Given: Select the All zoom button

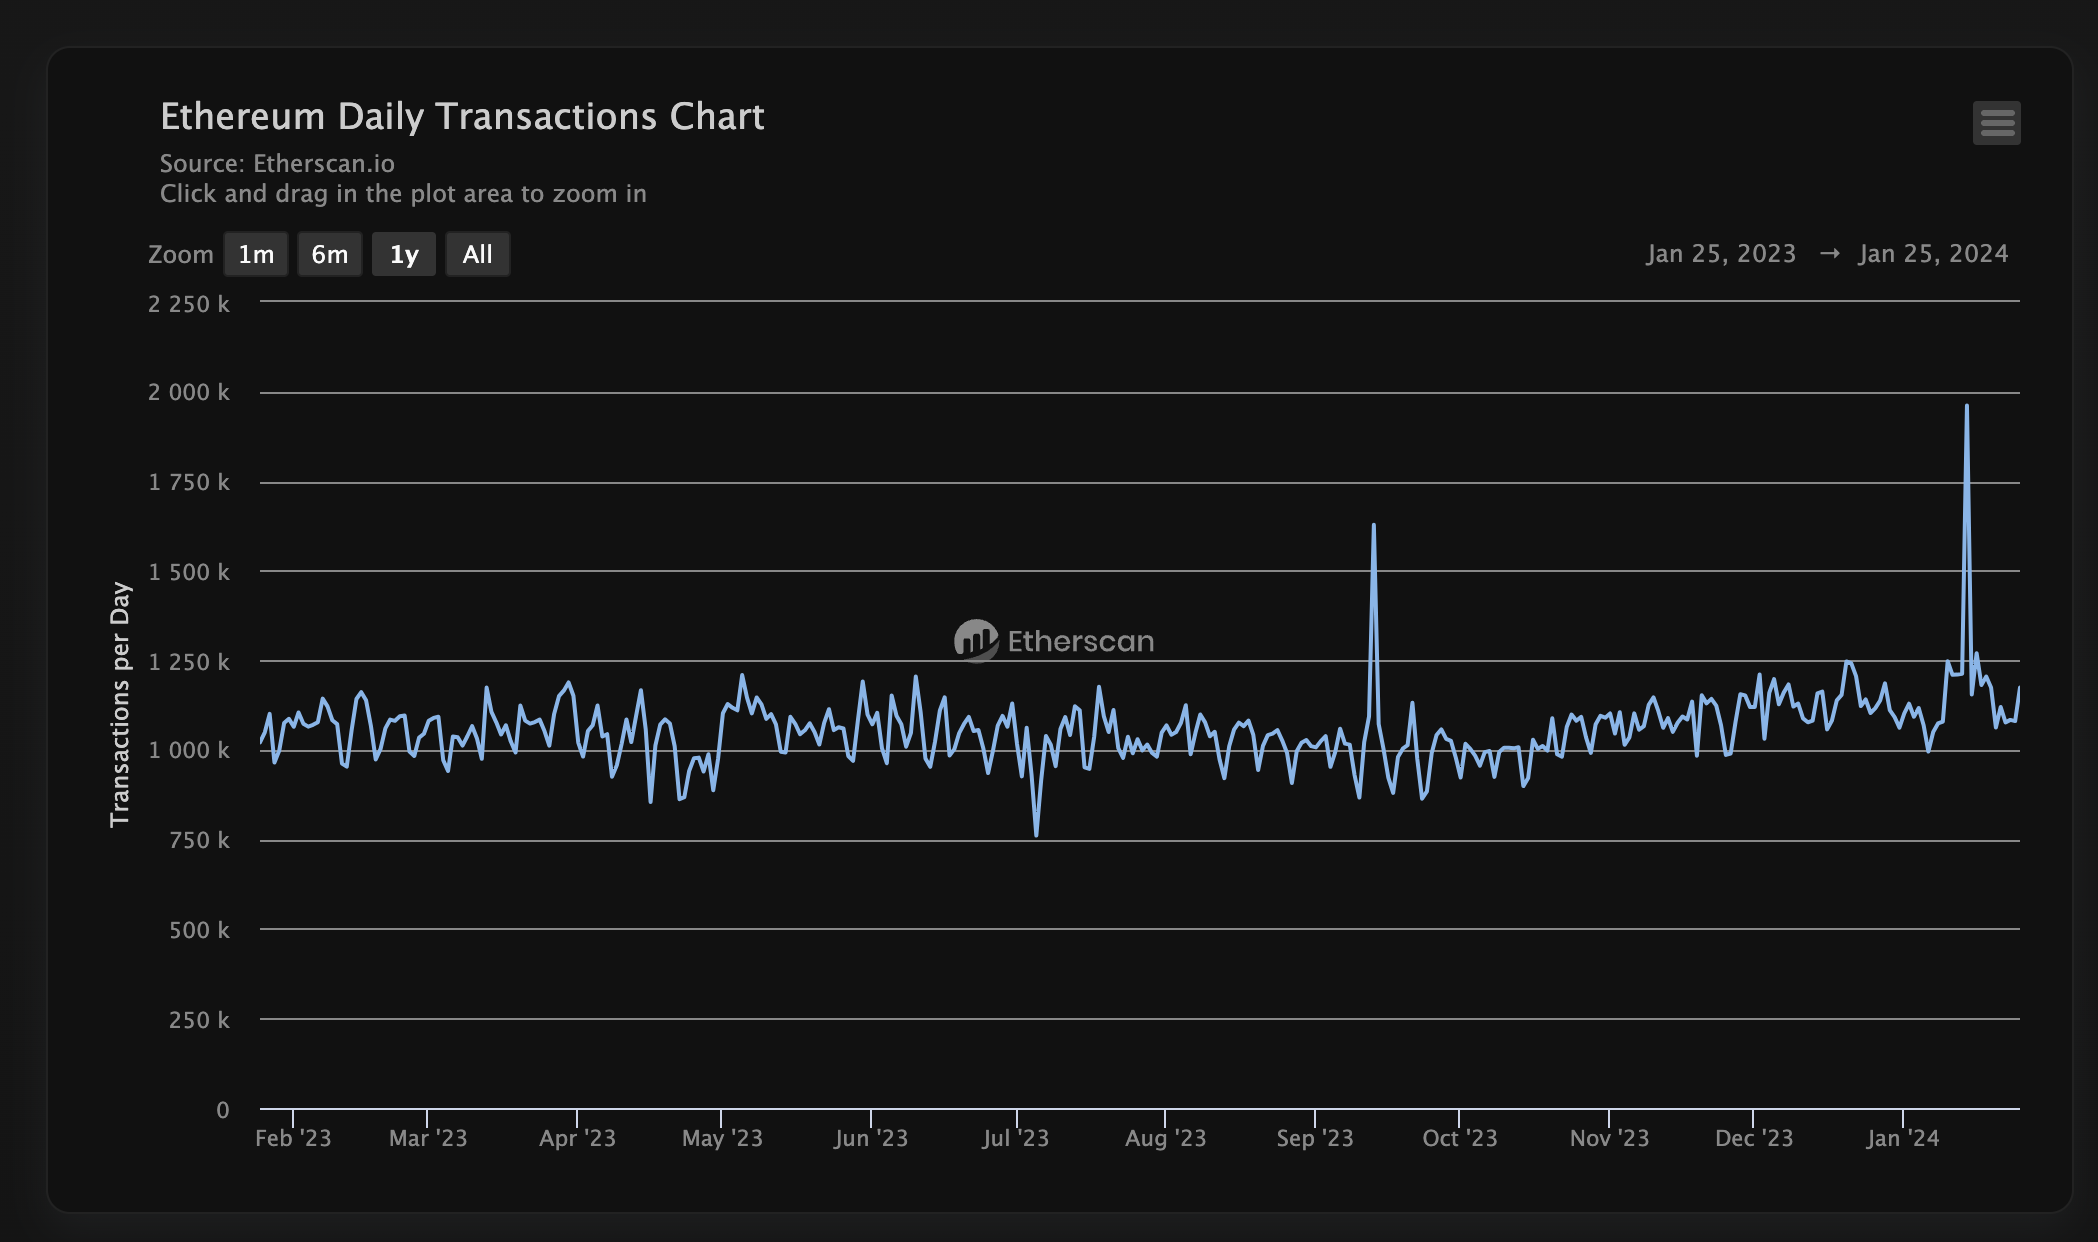Looking at the screenshot, I should pos(478,254).
